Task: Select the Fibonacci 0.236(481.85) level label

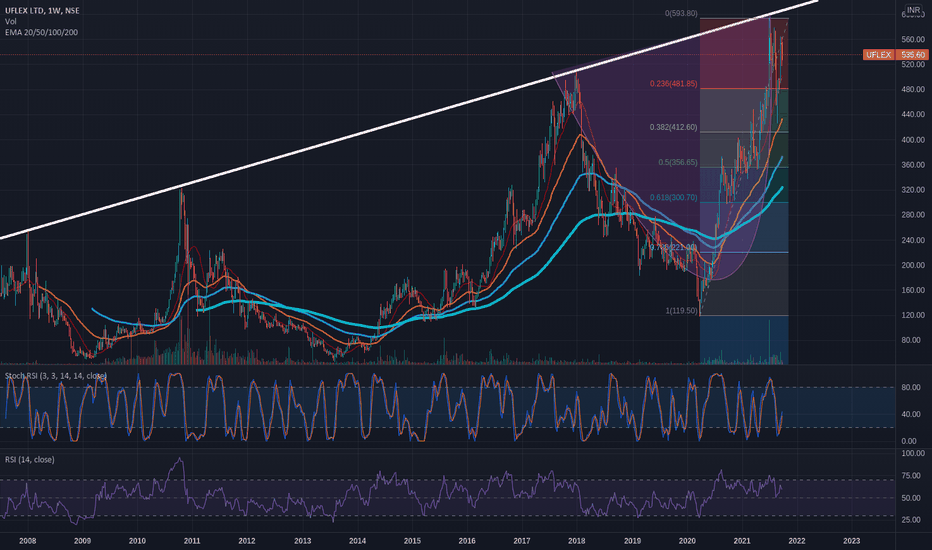Action: (673, 84)
